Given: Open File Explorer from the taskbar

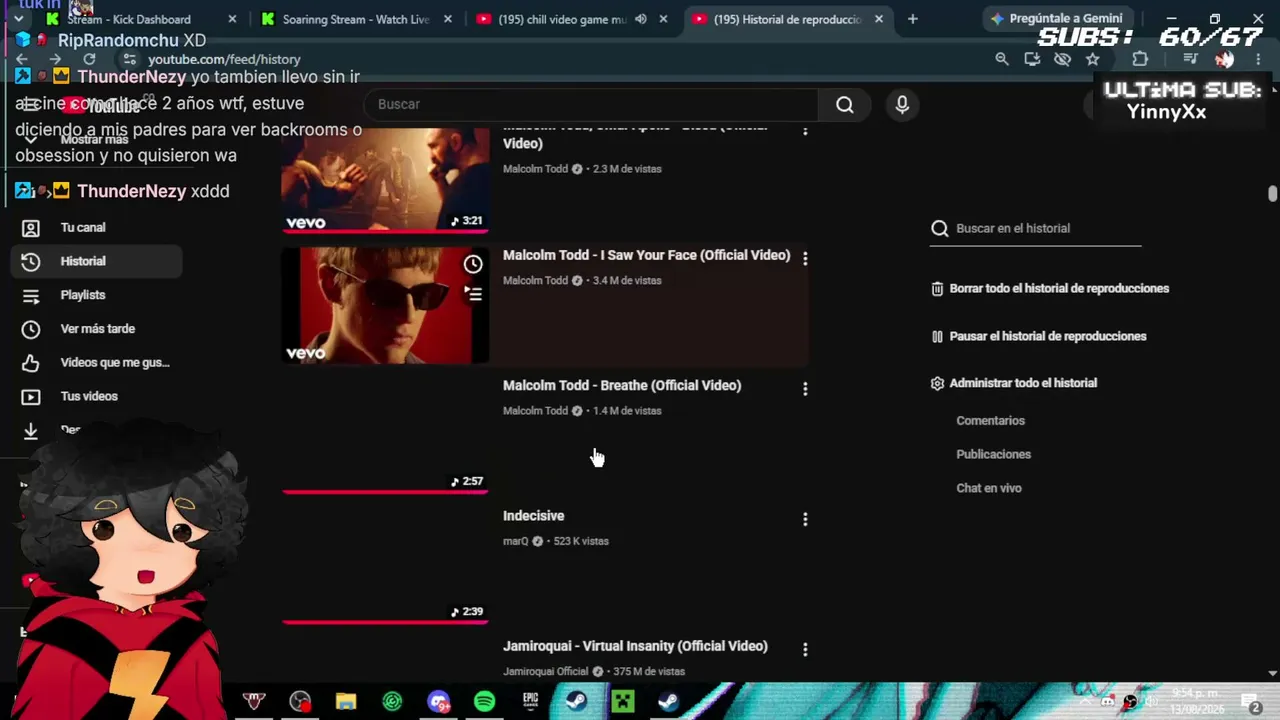Looking at the screenshot, I should click(x=346, y=701).
